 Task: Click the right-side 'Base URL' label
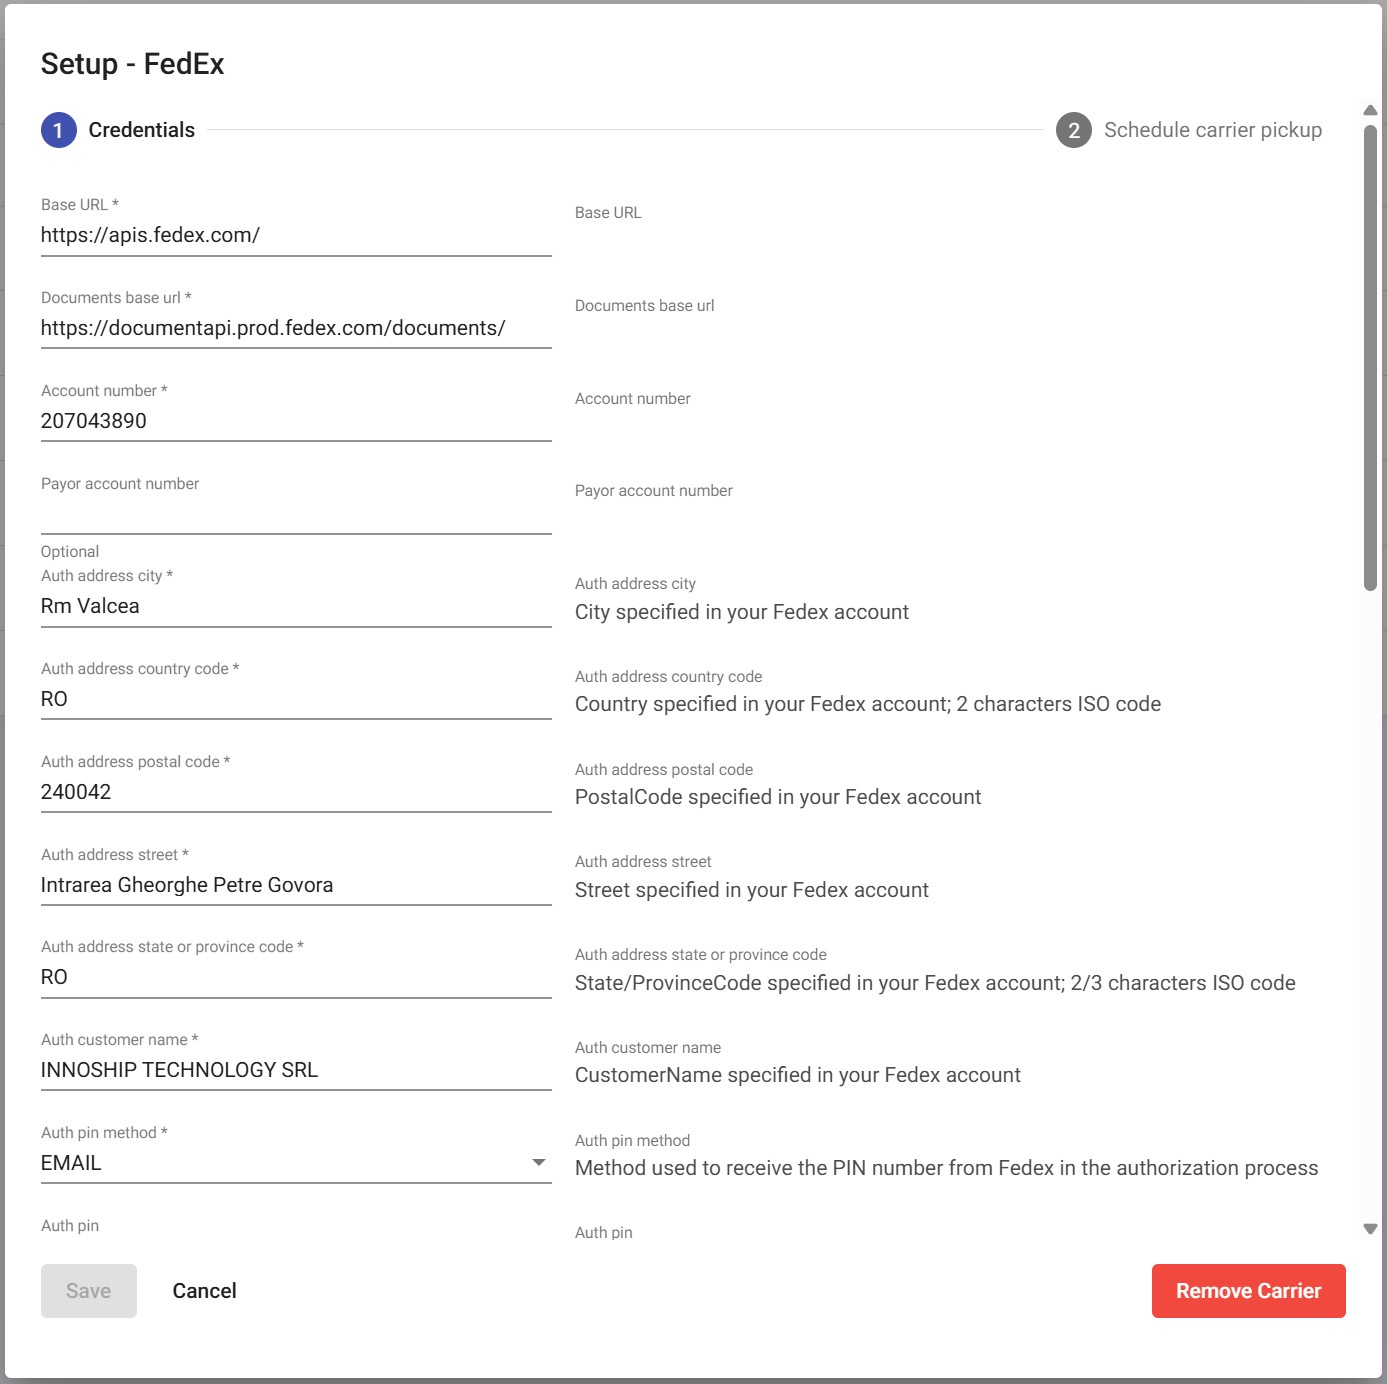(608, 213)
